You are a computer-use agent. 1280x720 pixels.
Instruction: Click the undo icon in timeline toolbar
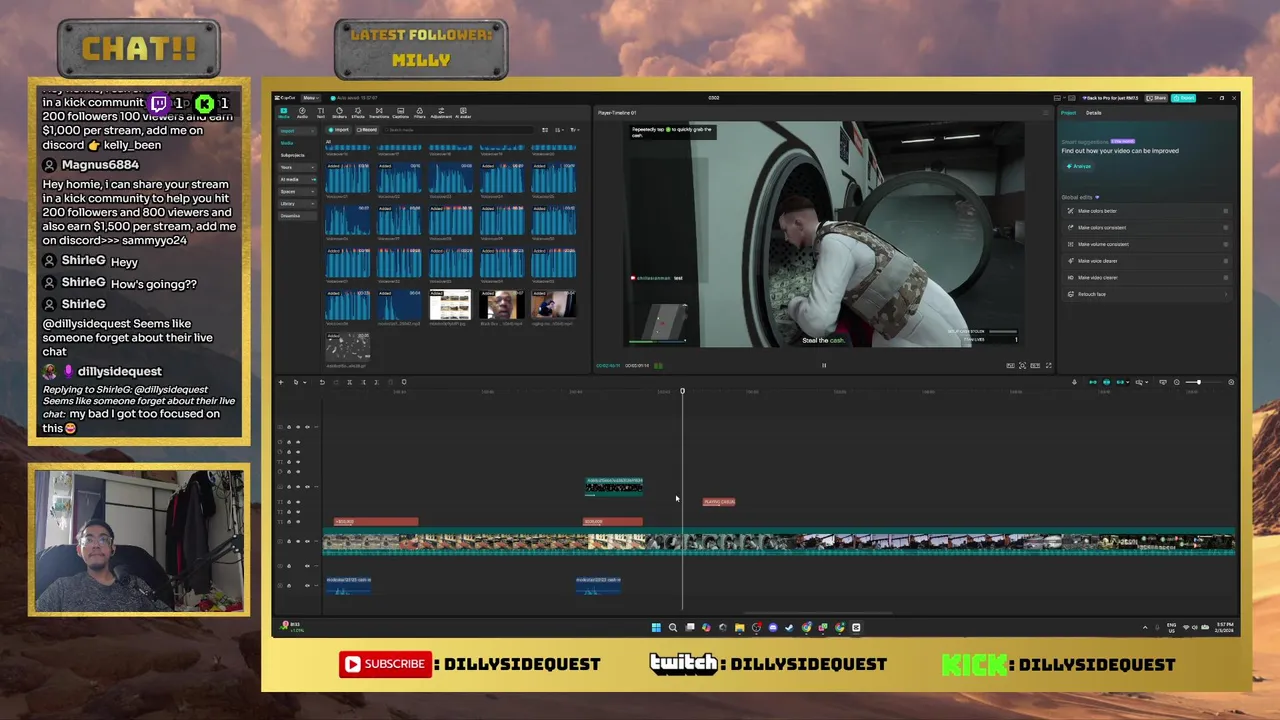[x=322, y=382]
